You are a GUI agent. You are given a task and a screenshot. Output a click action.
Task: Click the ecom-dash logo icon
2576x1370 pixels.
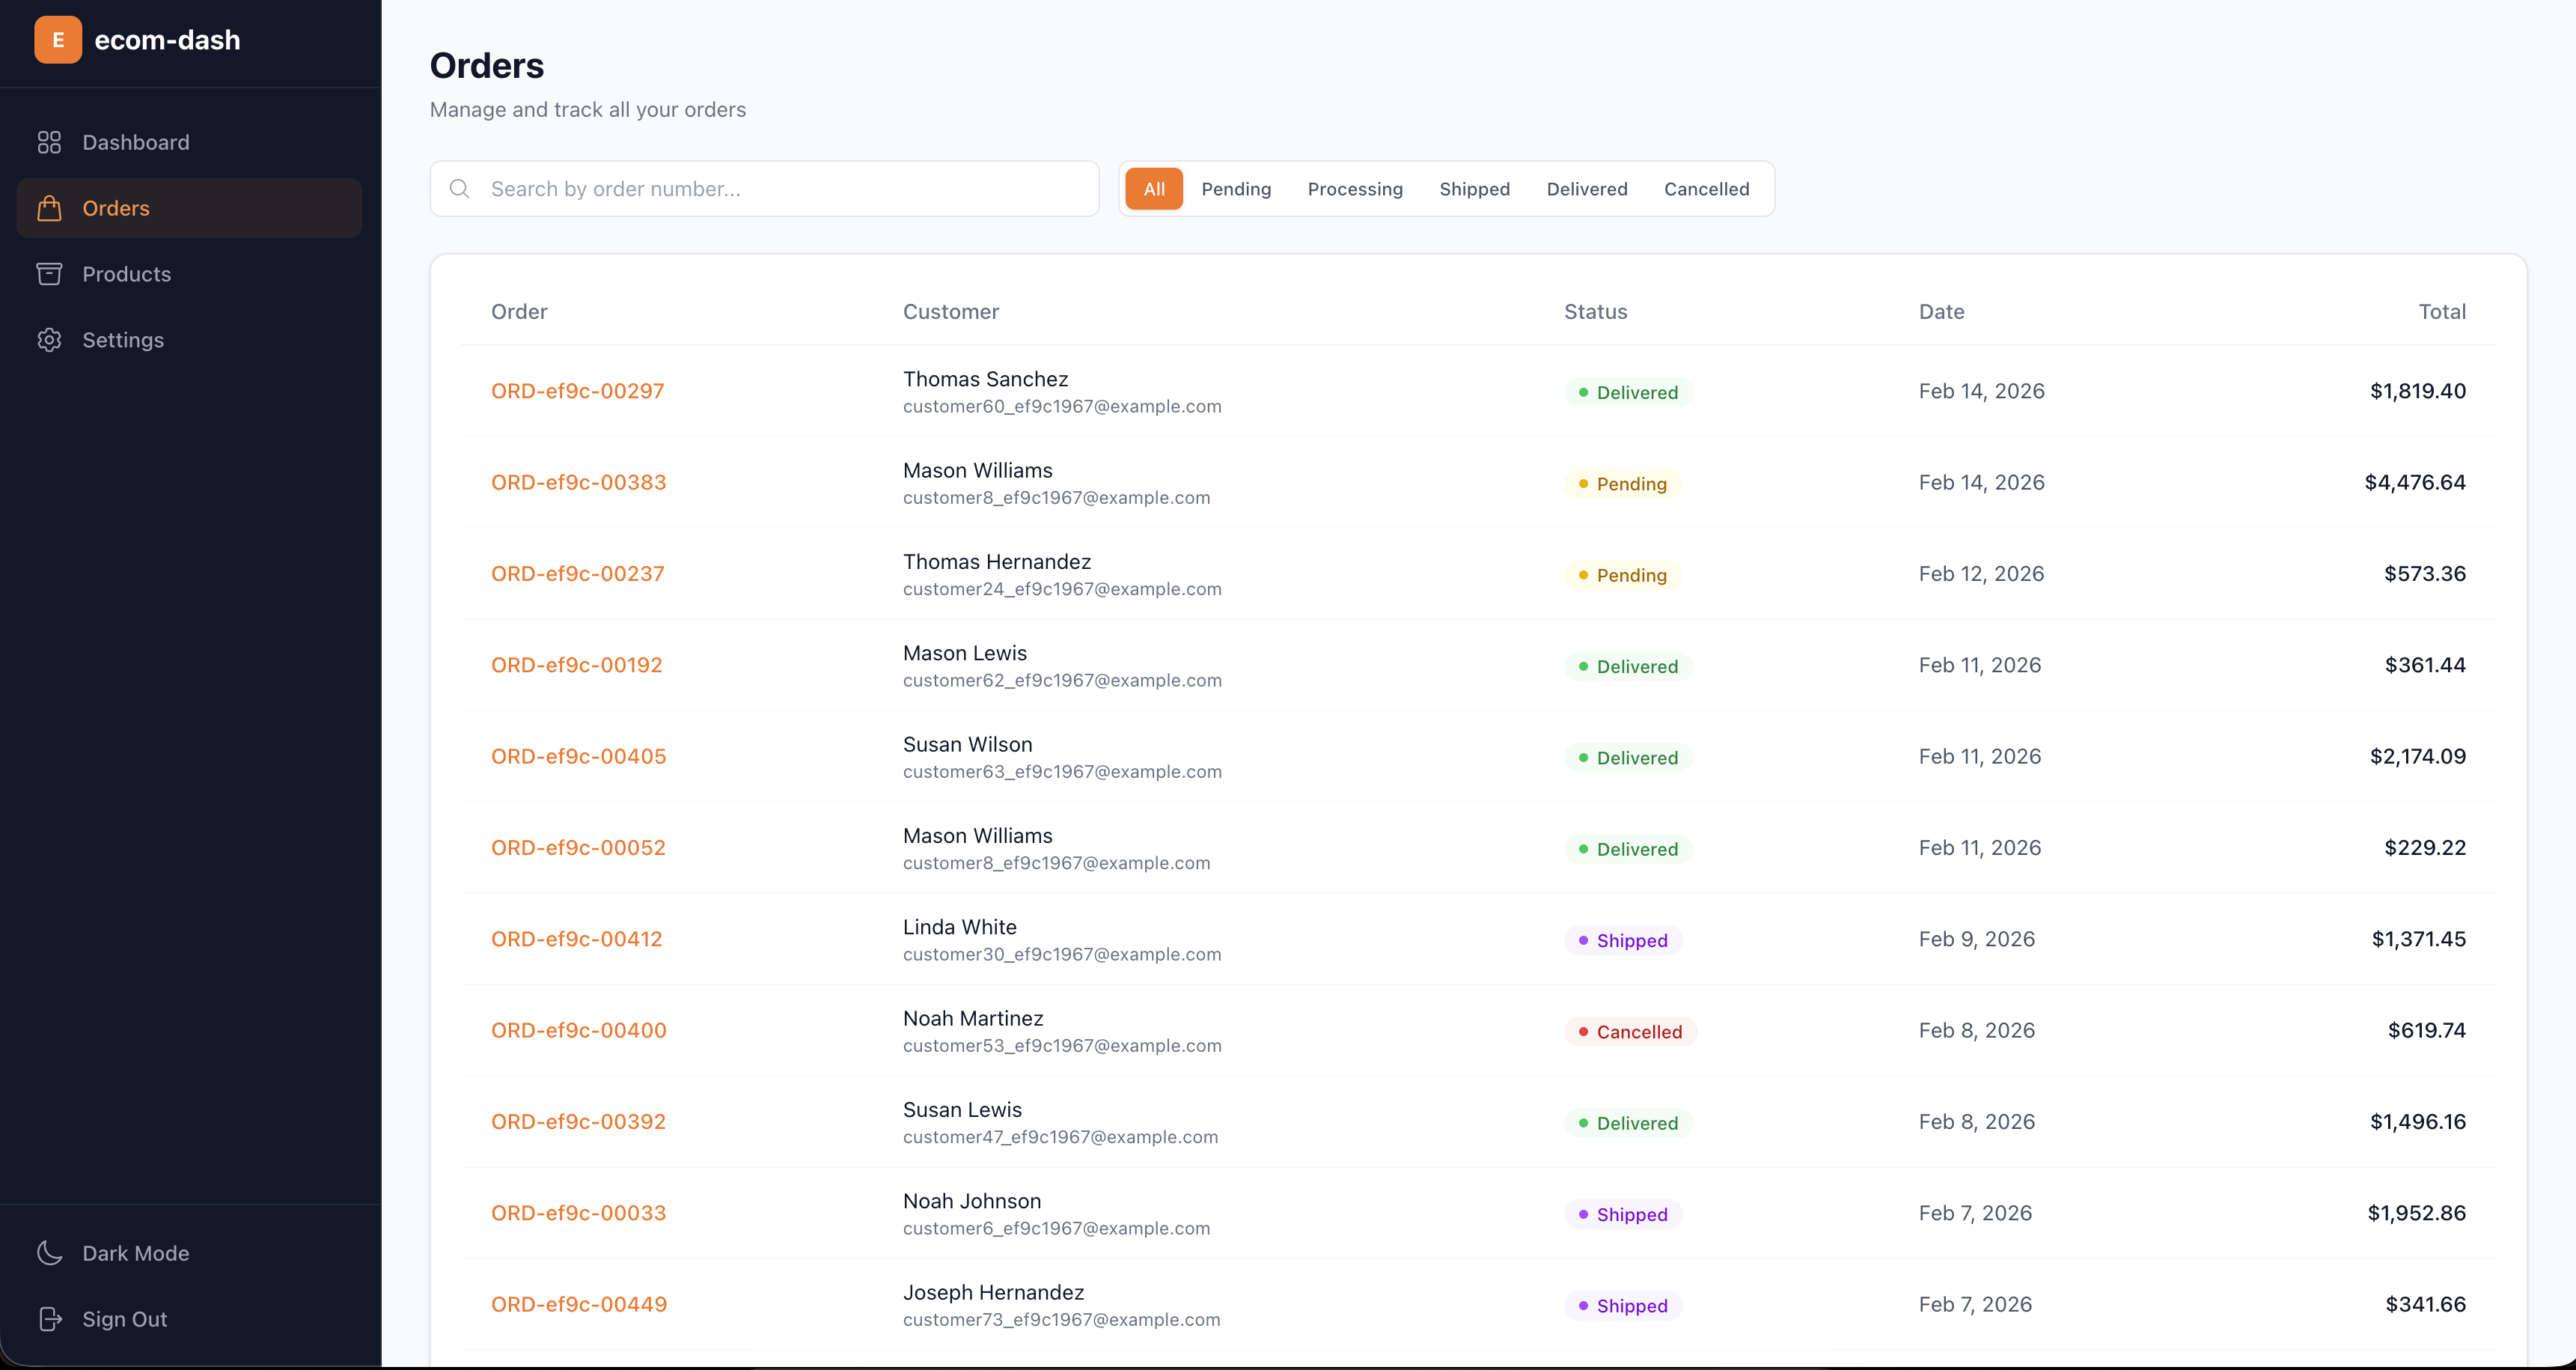(58, 40)
